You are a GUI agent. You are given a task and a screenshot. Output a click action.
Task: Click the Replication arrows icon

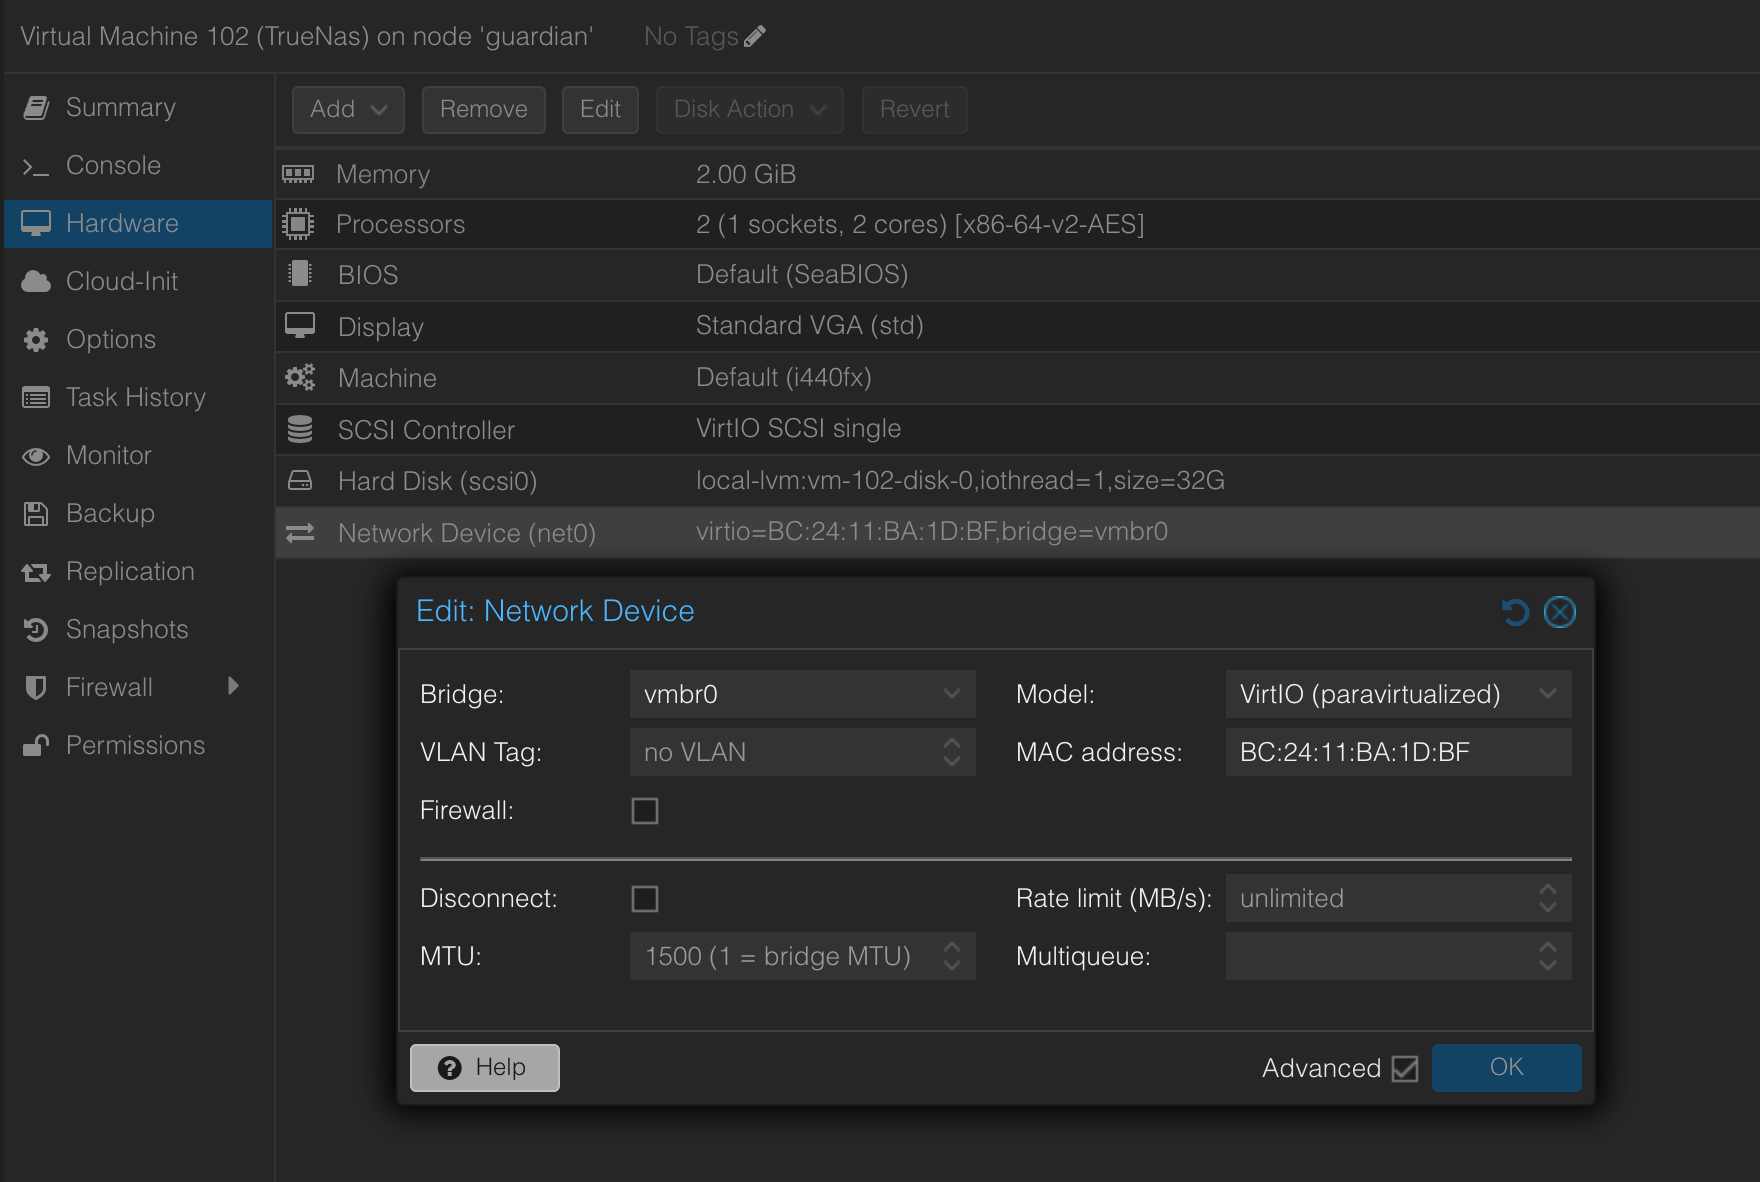click(x=36, y=572)
